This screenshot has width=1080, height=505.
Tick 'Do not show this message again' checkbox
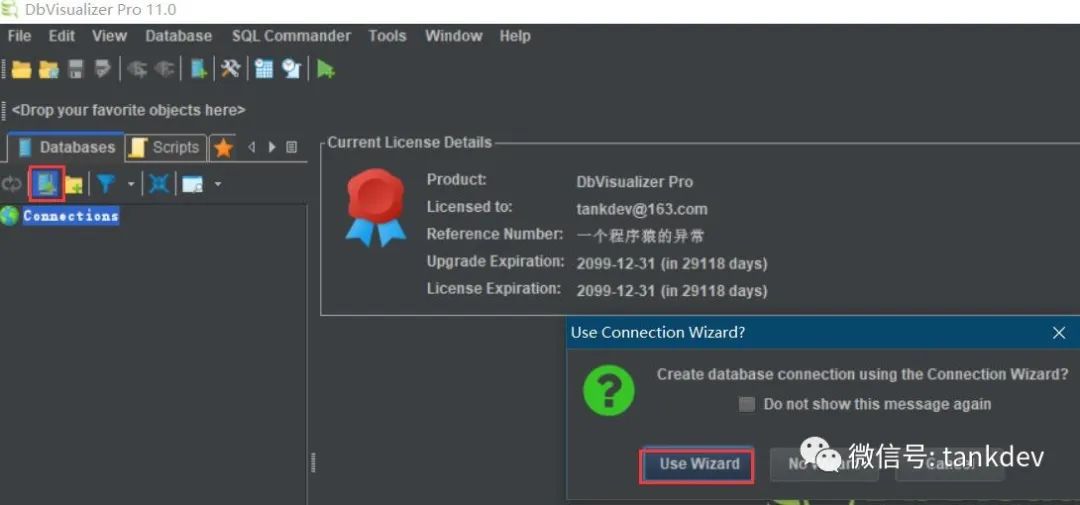747,404
